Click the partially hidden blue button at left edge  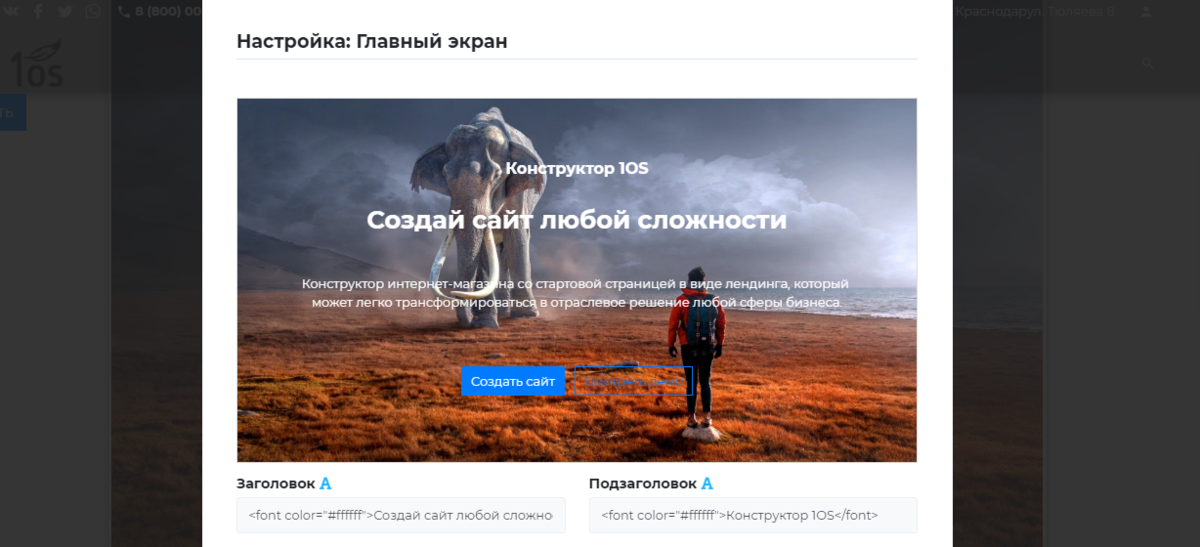pos(13,112)
